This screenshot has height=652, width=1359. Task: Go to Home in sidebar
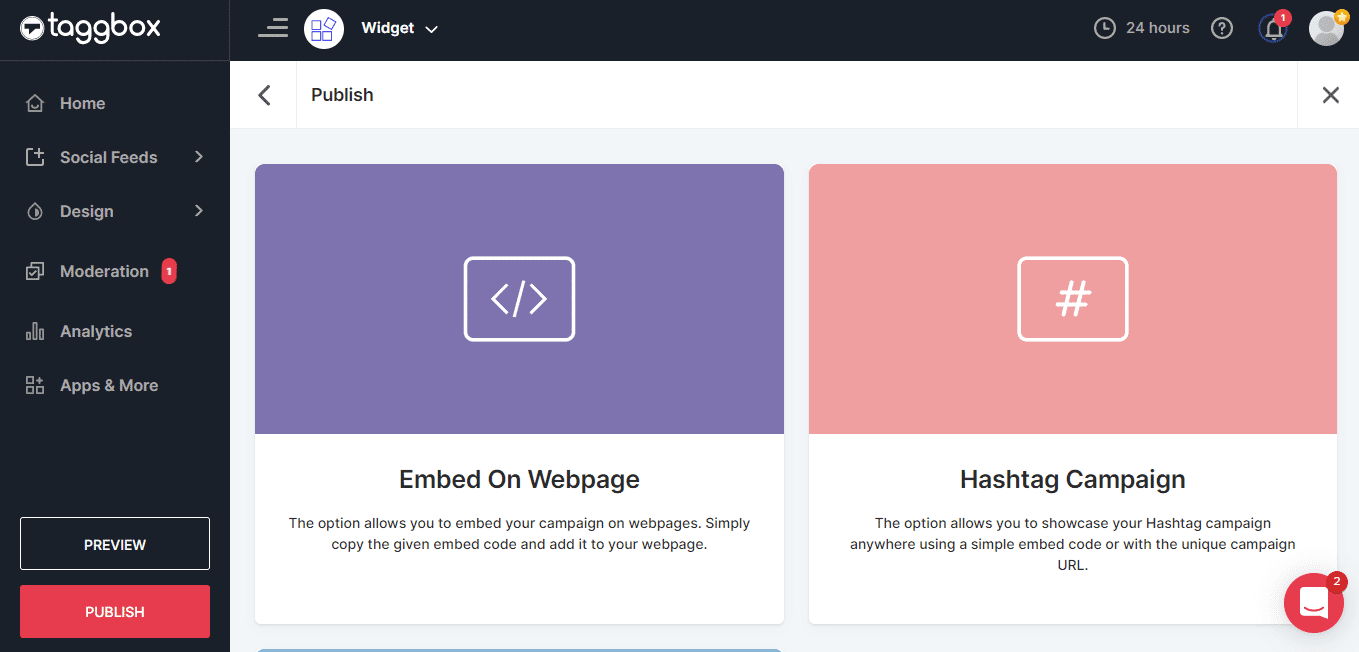[82, 103]
